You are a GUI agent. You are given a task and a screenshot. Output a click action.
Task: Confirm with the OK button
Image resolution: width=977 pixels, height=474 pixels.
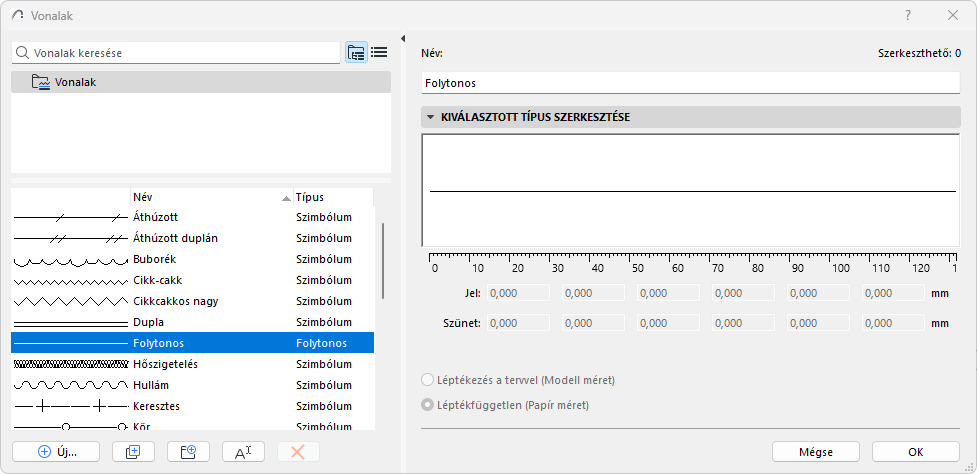[916, 452]
